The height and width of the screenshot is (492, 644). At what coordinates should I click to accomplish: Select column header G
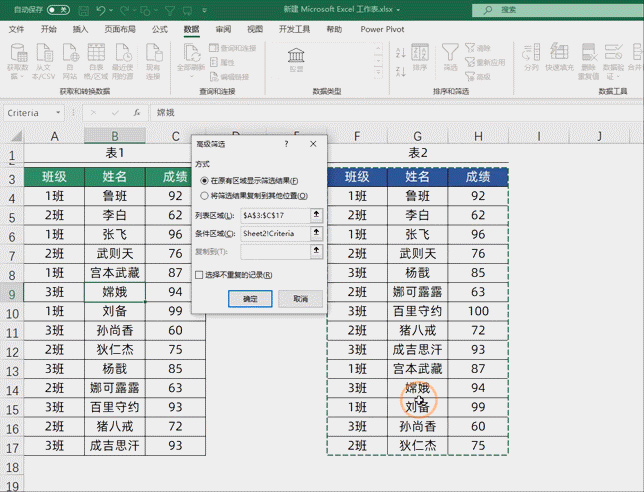pos(417,136)
